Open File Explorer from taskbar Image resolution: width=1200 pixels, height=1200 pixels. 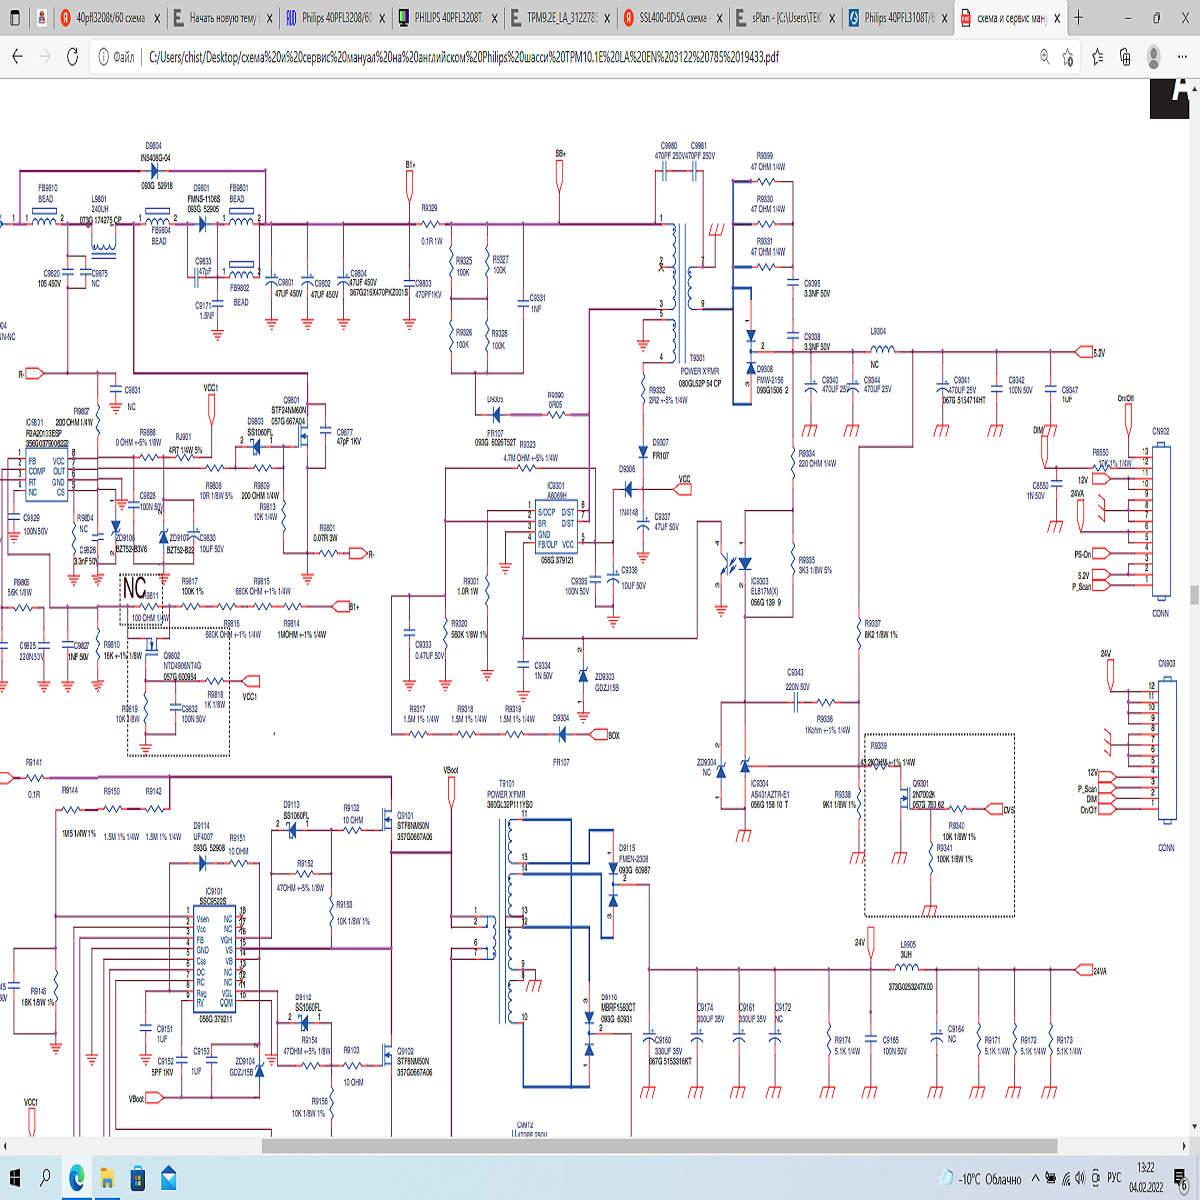[107, 1178]
